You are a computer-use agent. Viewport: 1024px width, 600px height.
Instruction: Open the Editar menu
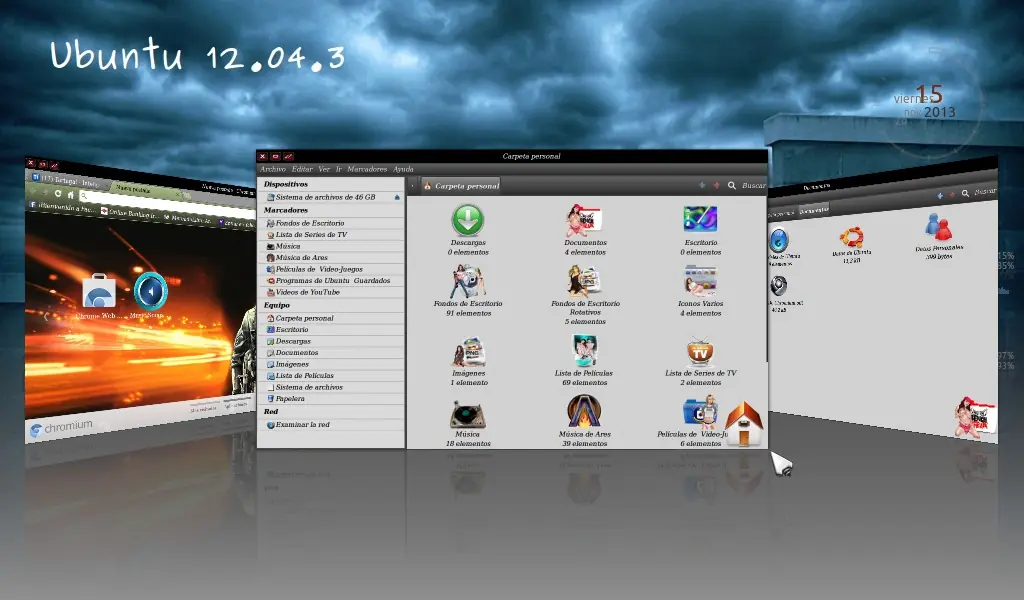302,169
